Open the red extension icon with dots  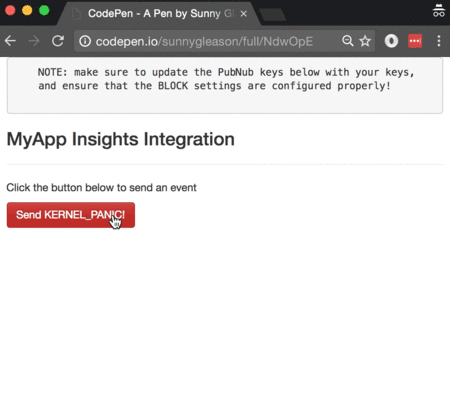(x=415, y=41)
